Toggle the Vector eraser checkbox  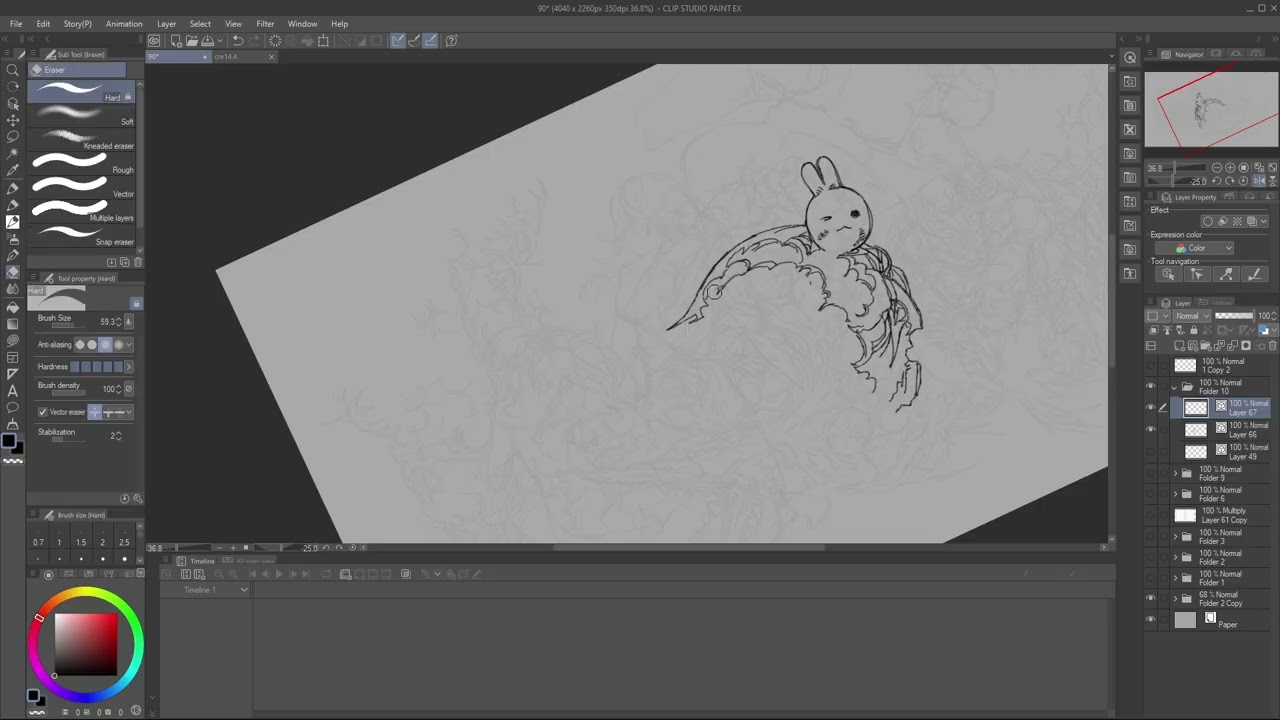(x=43, y=412)
